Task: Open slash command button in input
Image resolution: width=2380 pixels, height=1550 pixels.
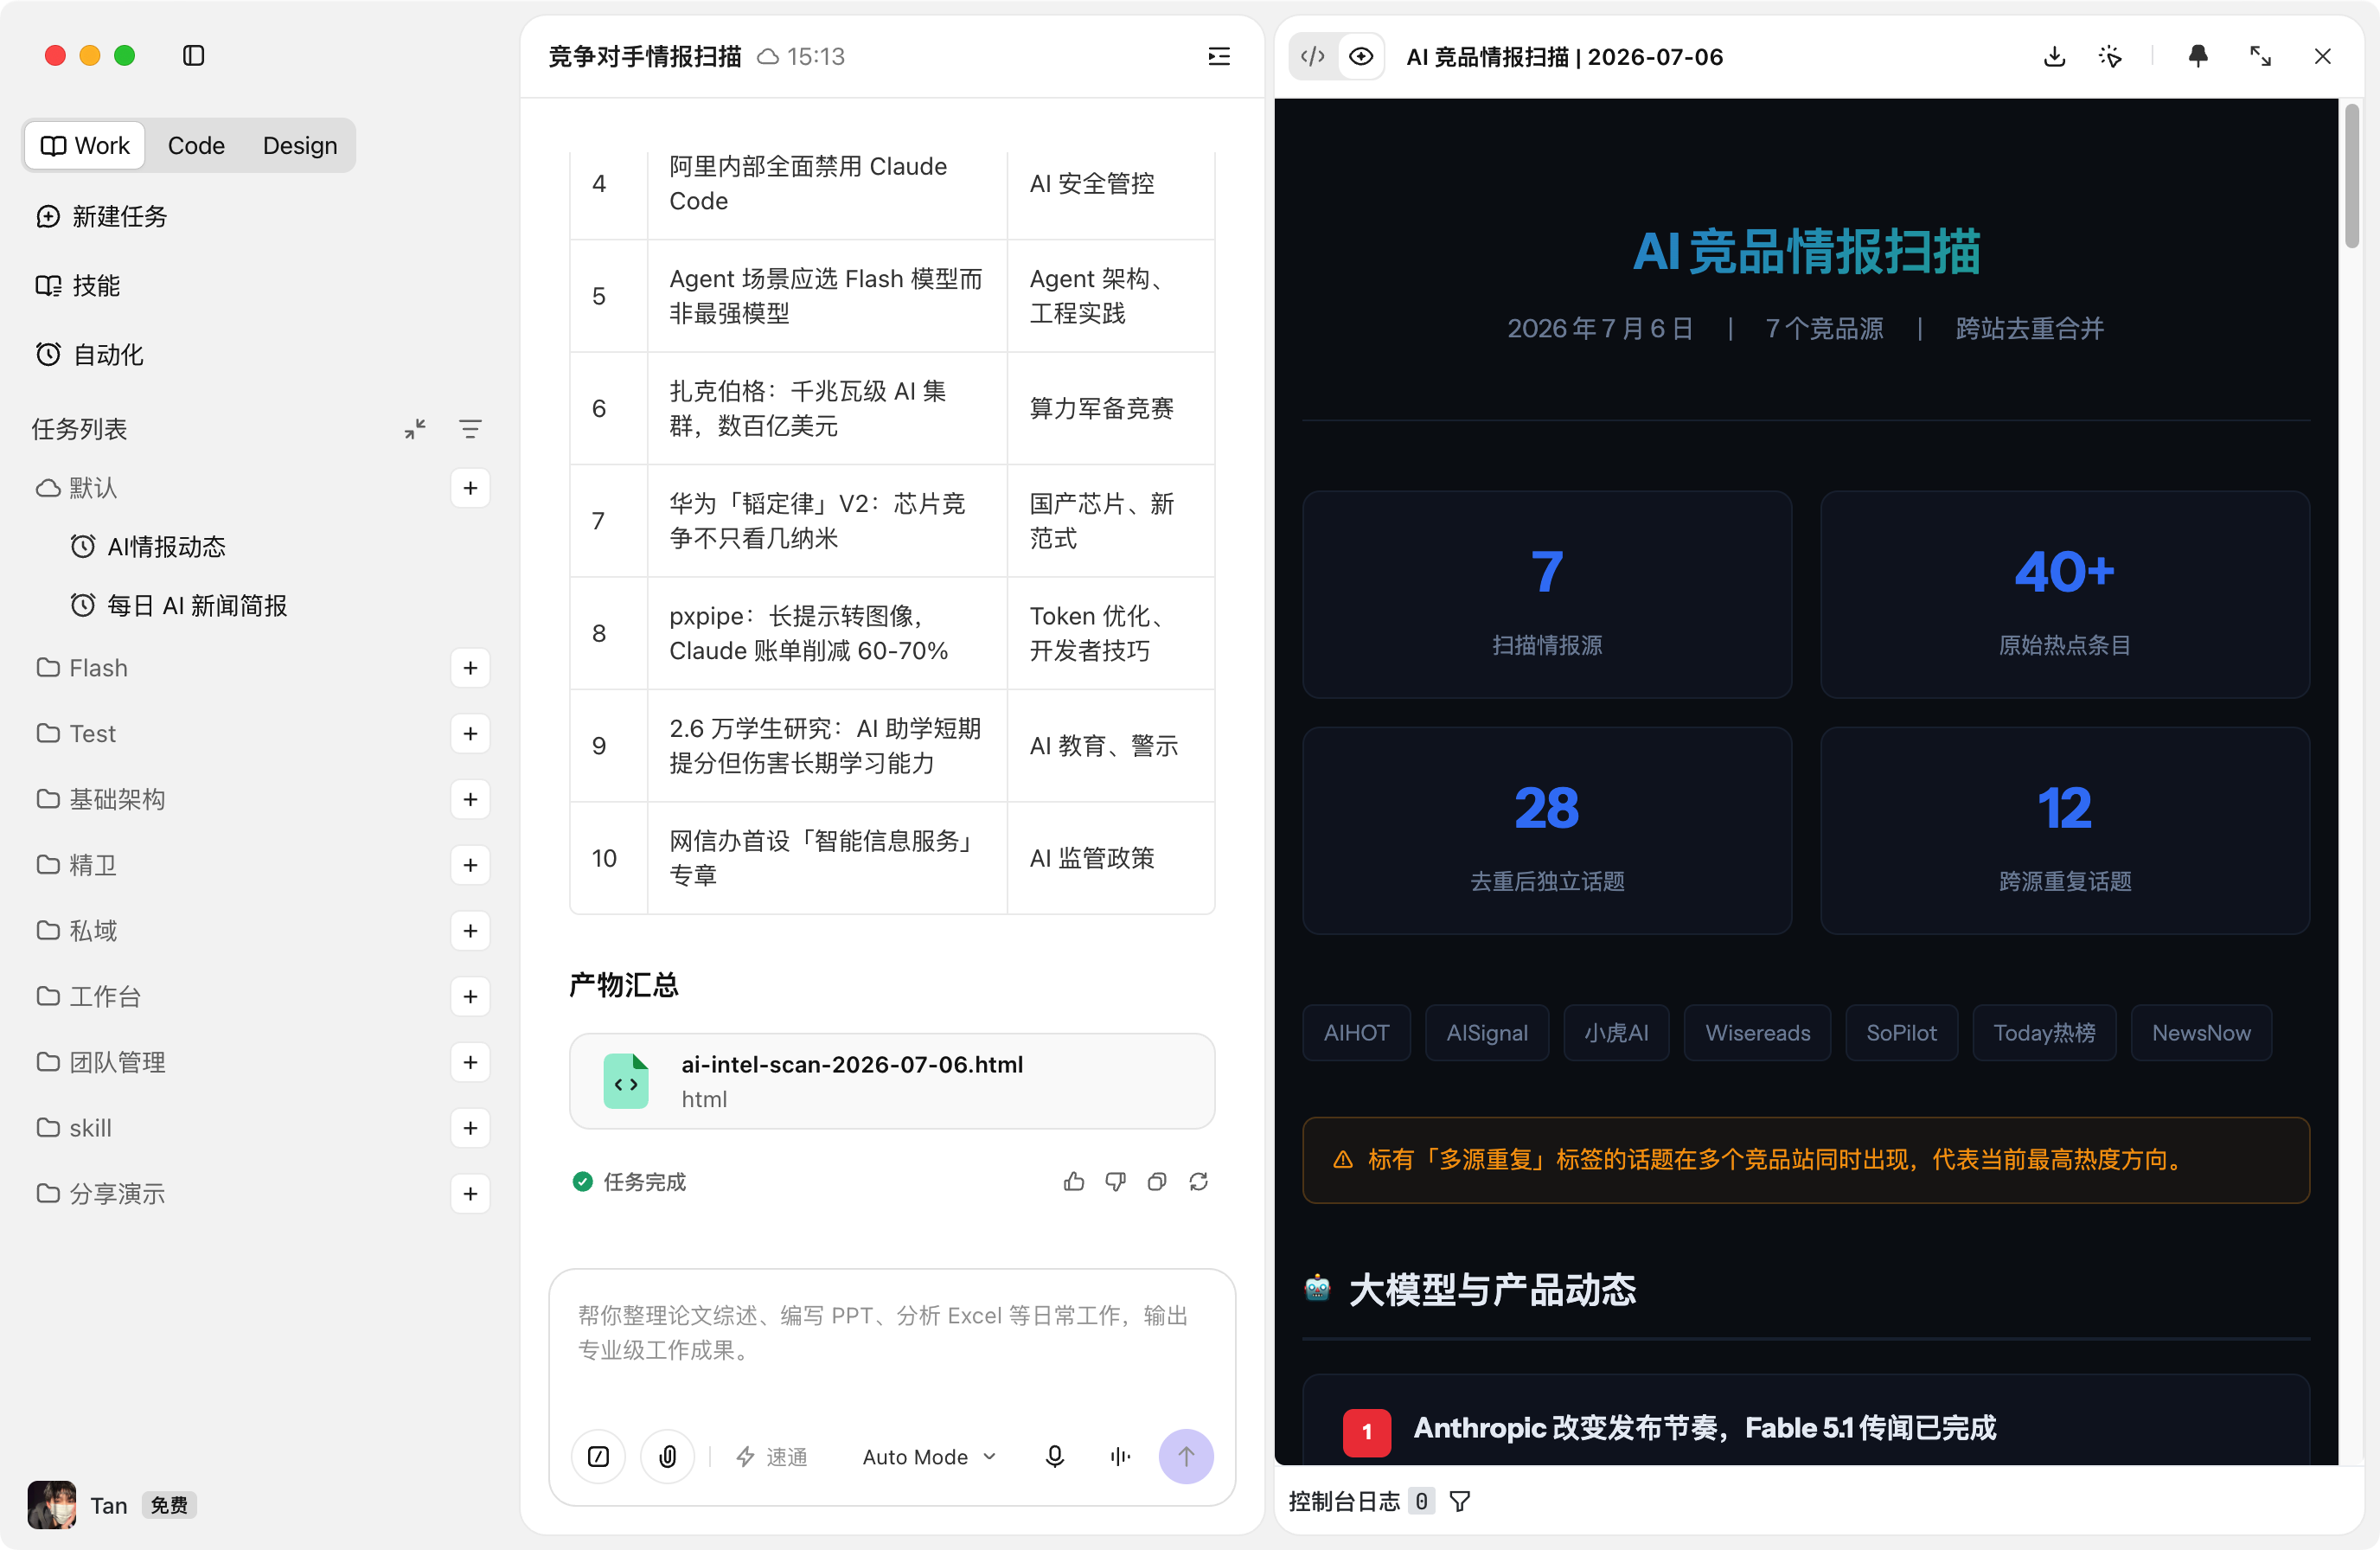Action: [598, 1457]
